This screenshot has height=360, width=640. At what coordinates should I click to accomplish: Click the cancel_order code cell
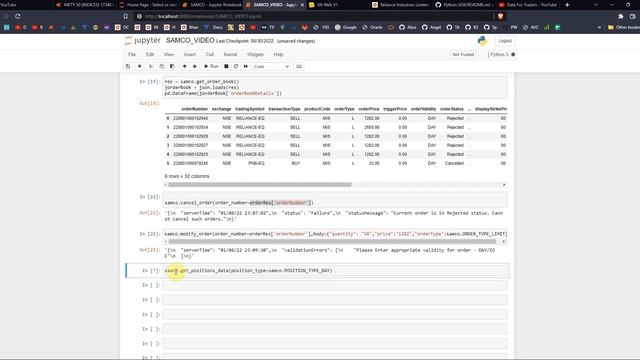coord(335,200)
